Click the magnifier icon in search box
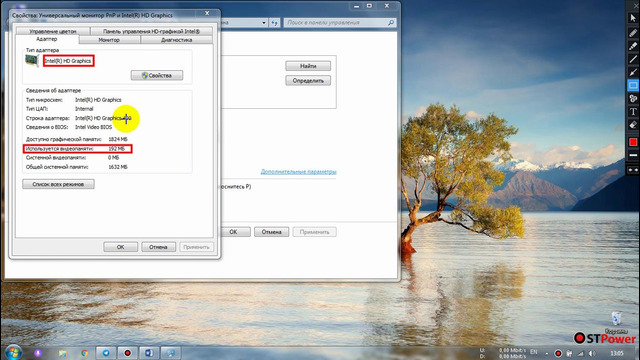 391,22
